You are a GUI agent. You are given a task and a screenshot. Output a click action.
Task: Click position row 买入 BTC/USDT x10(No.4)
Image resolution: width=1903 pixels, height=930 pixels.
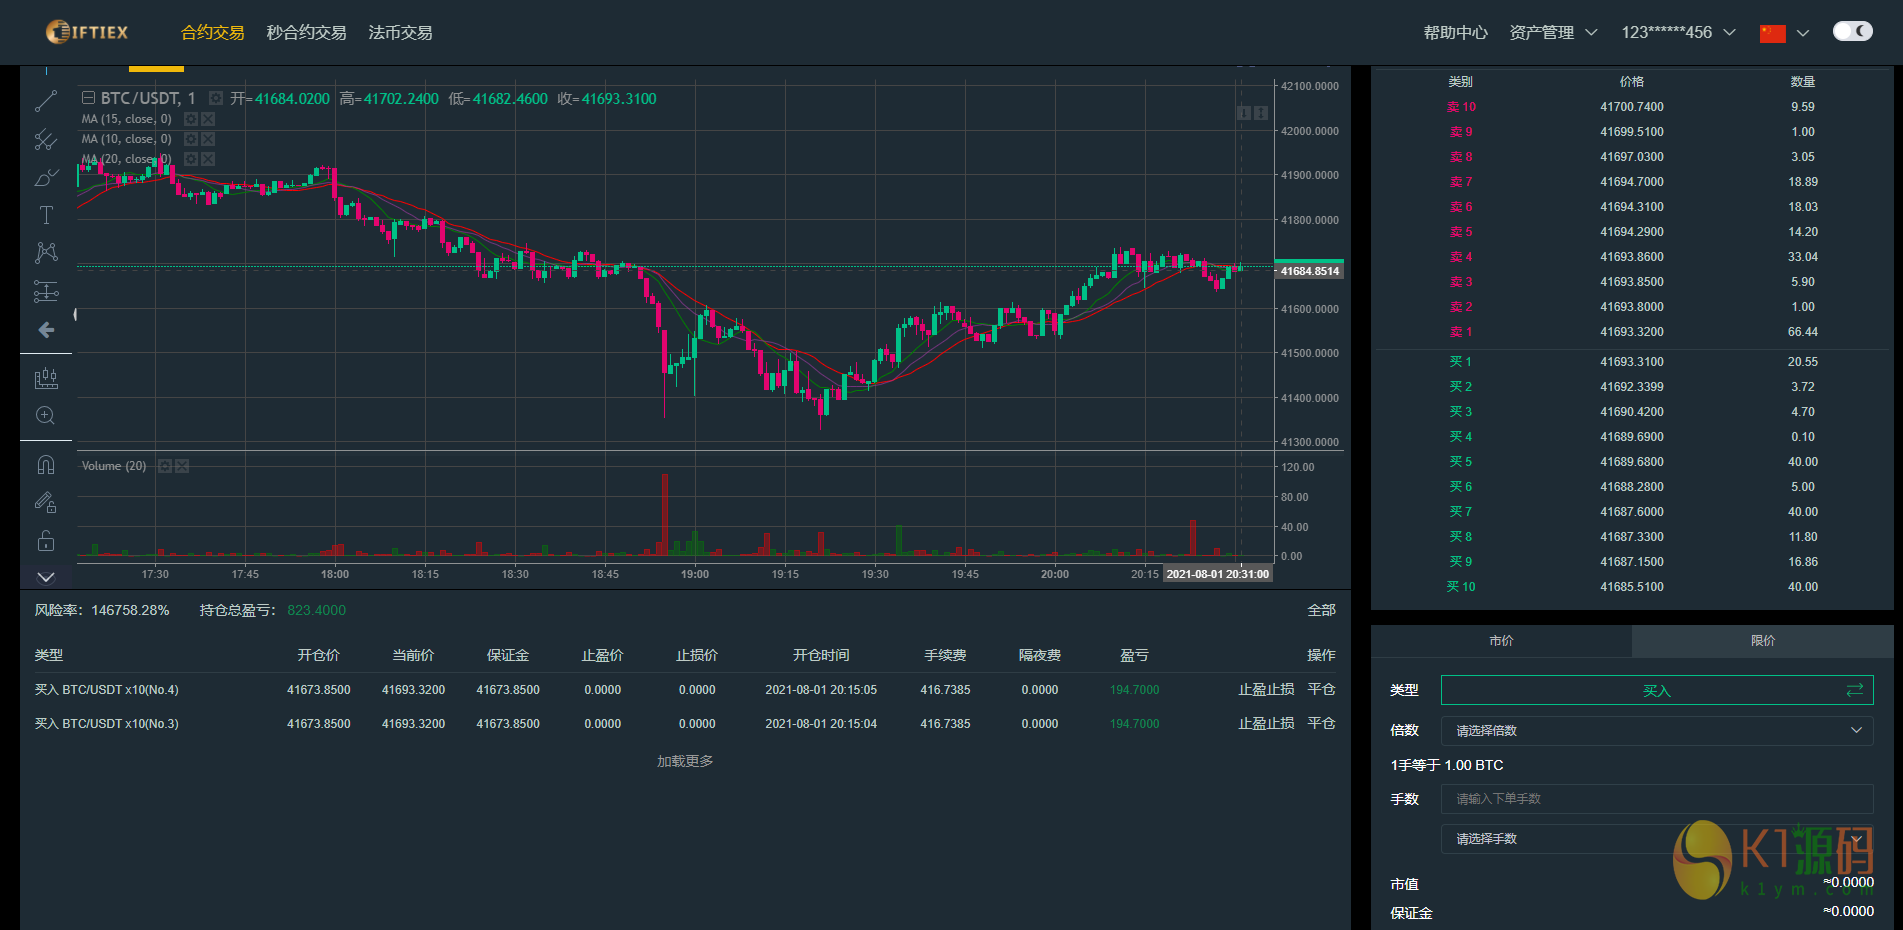pyautogui.click(x=685, y=690)
